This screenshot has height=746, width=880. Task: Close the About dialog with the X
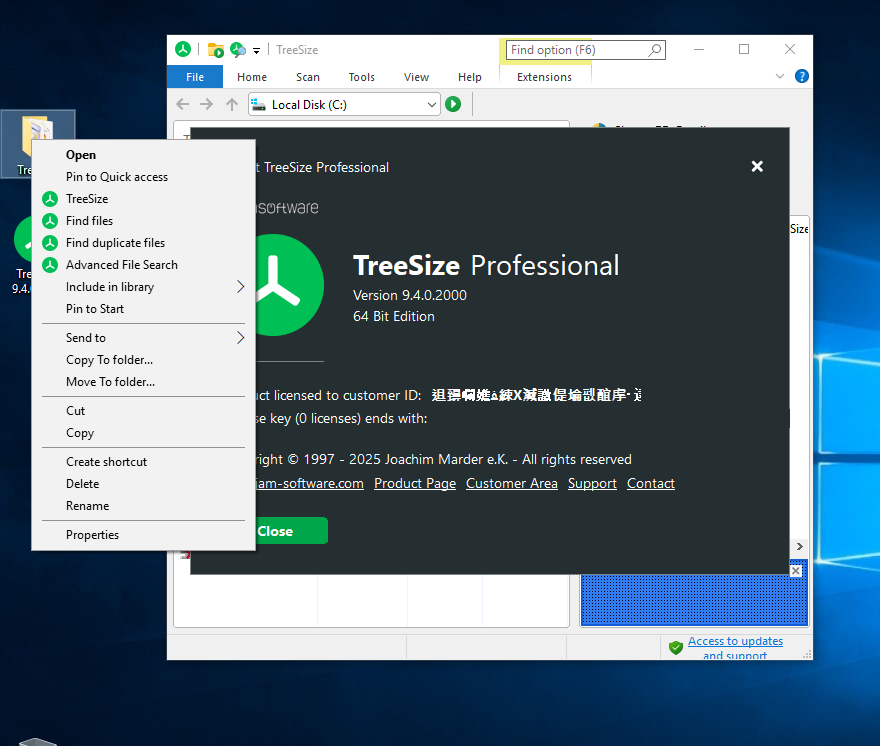757,166
